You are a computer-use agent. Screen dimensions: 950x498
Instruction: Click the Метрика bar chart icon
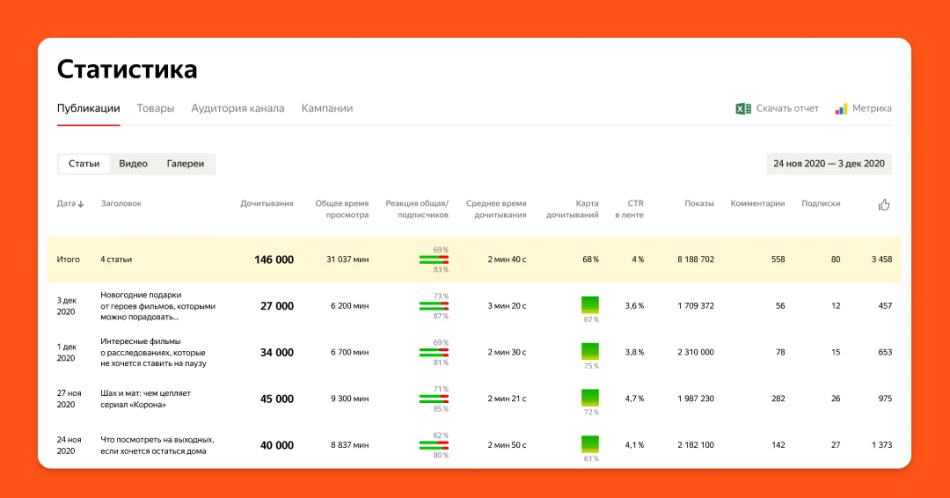pos(842,108)
